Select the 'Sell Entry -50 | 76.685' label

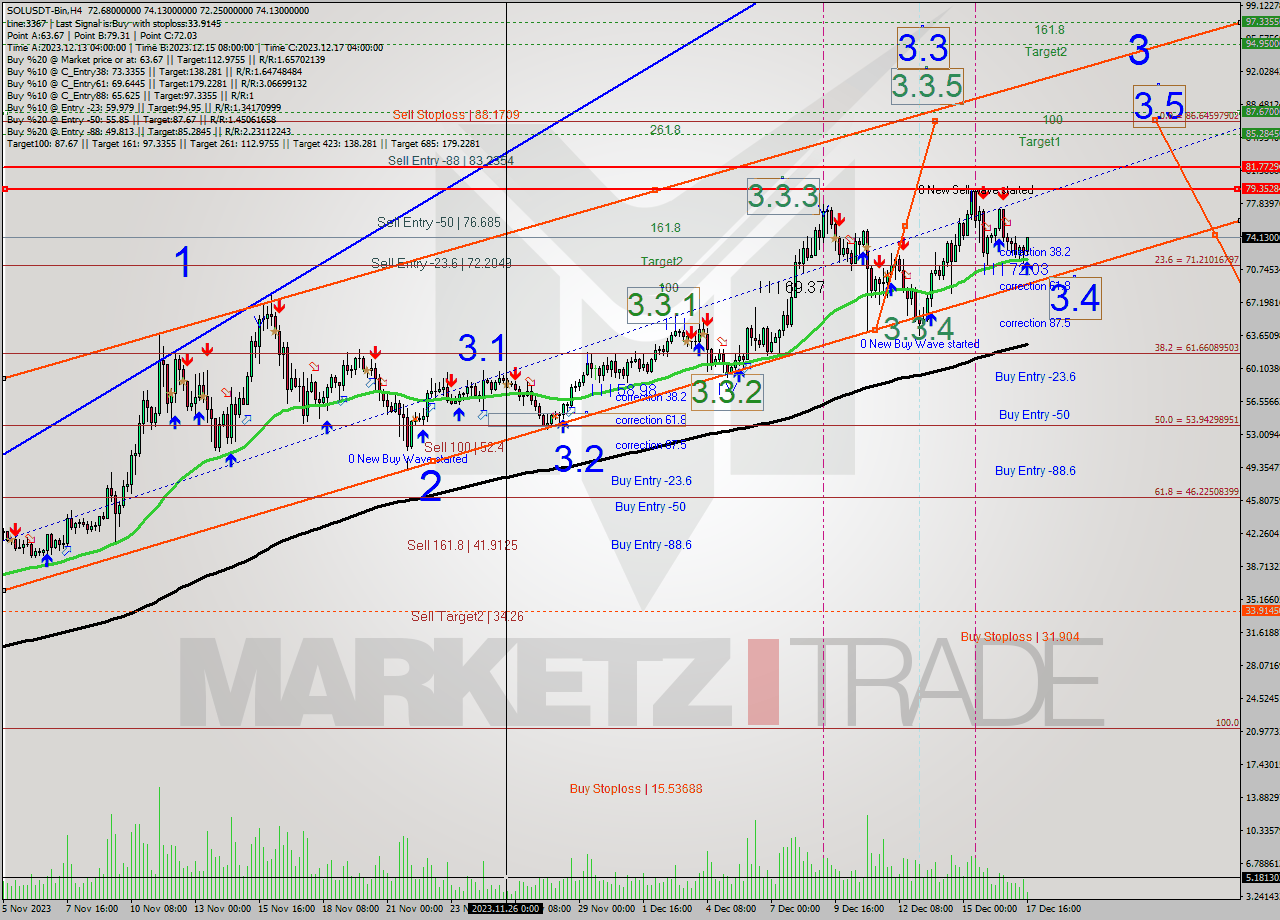(x=439, y=222)
